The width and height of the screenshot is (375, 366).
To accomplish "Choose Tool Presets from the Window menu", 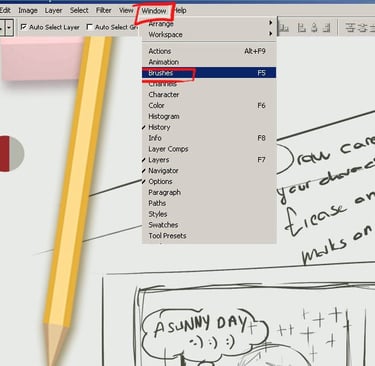I will [x=209, y=236].
